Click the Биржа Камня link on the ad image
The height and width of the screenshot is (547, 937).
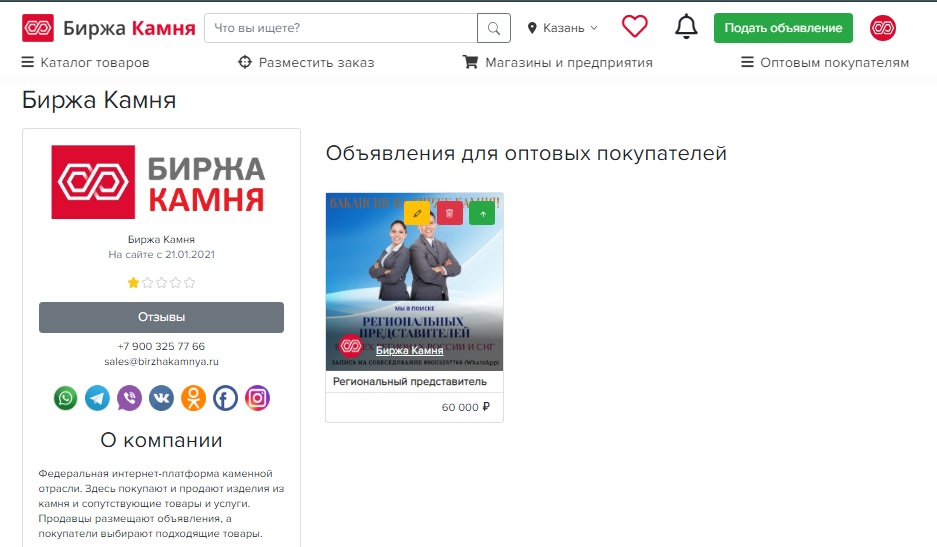point(409,350)
